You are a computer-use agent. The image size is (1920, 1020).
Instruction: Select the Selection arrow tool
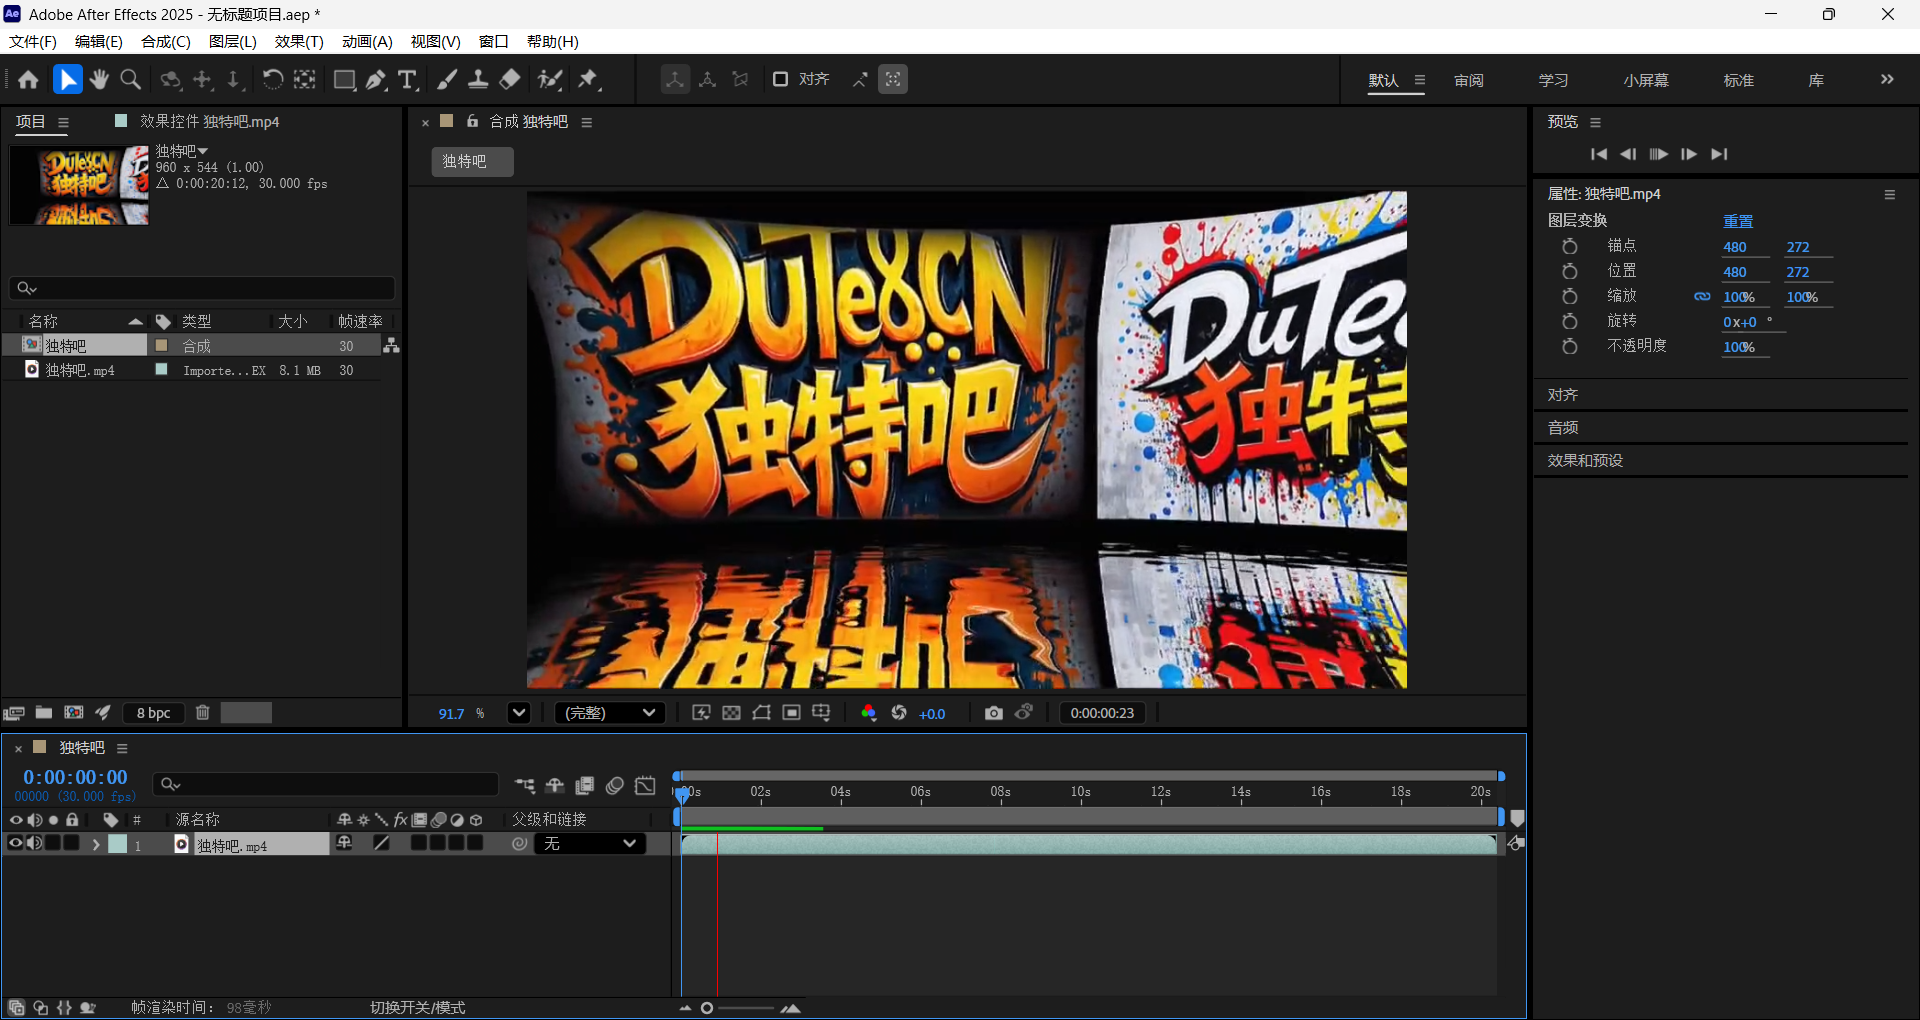[x=67, y=80]
